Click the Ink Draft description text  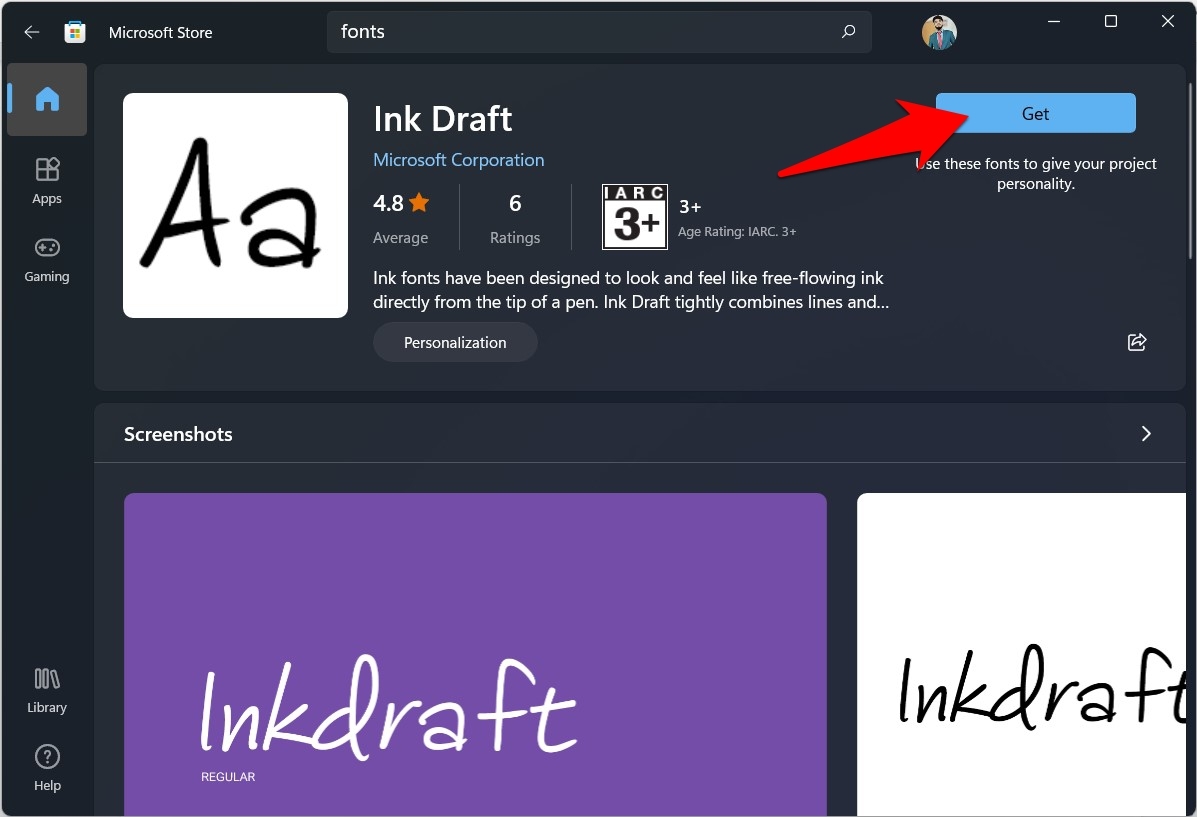pyautogui.click(x=631, y=290)
